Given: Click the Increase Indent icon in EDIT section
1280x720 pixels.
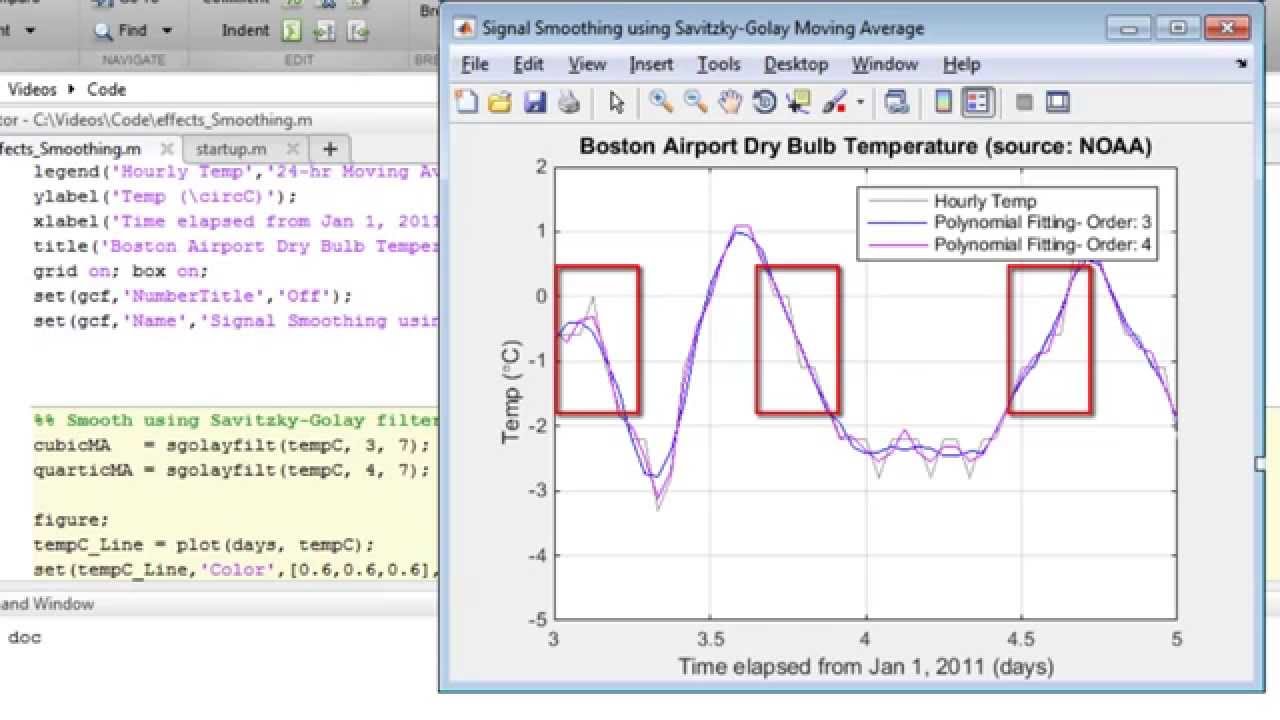Looking at the screenshot, I should (324, 31).
